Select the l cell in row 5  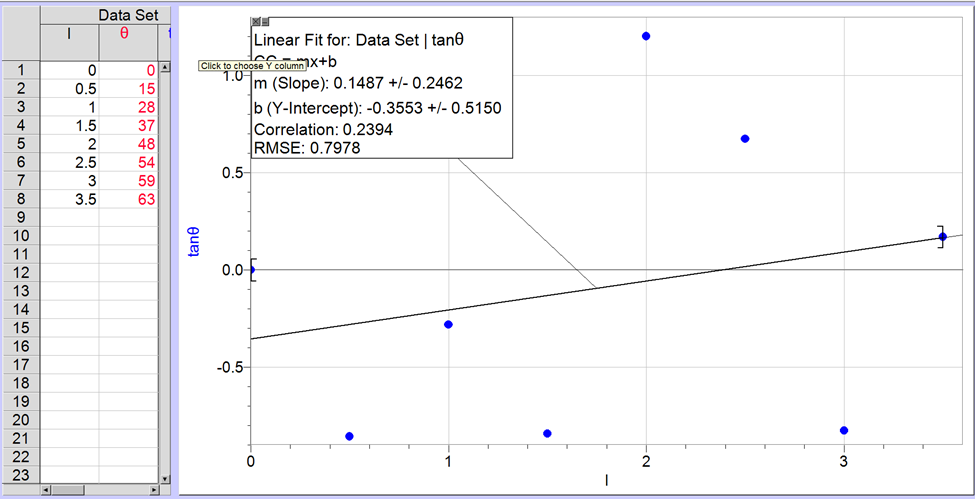click(x=70, y=144)
